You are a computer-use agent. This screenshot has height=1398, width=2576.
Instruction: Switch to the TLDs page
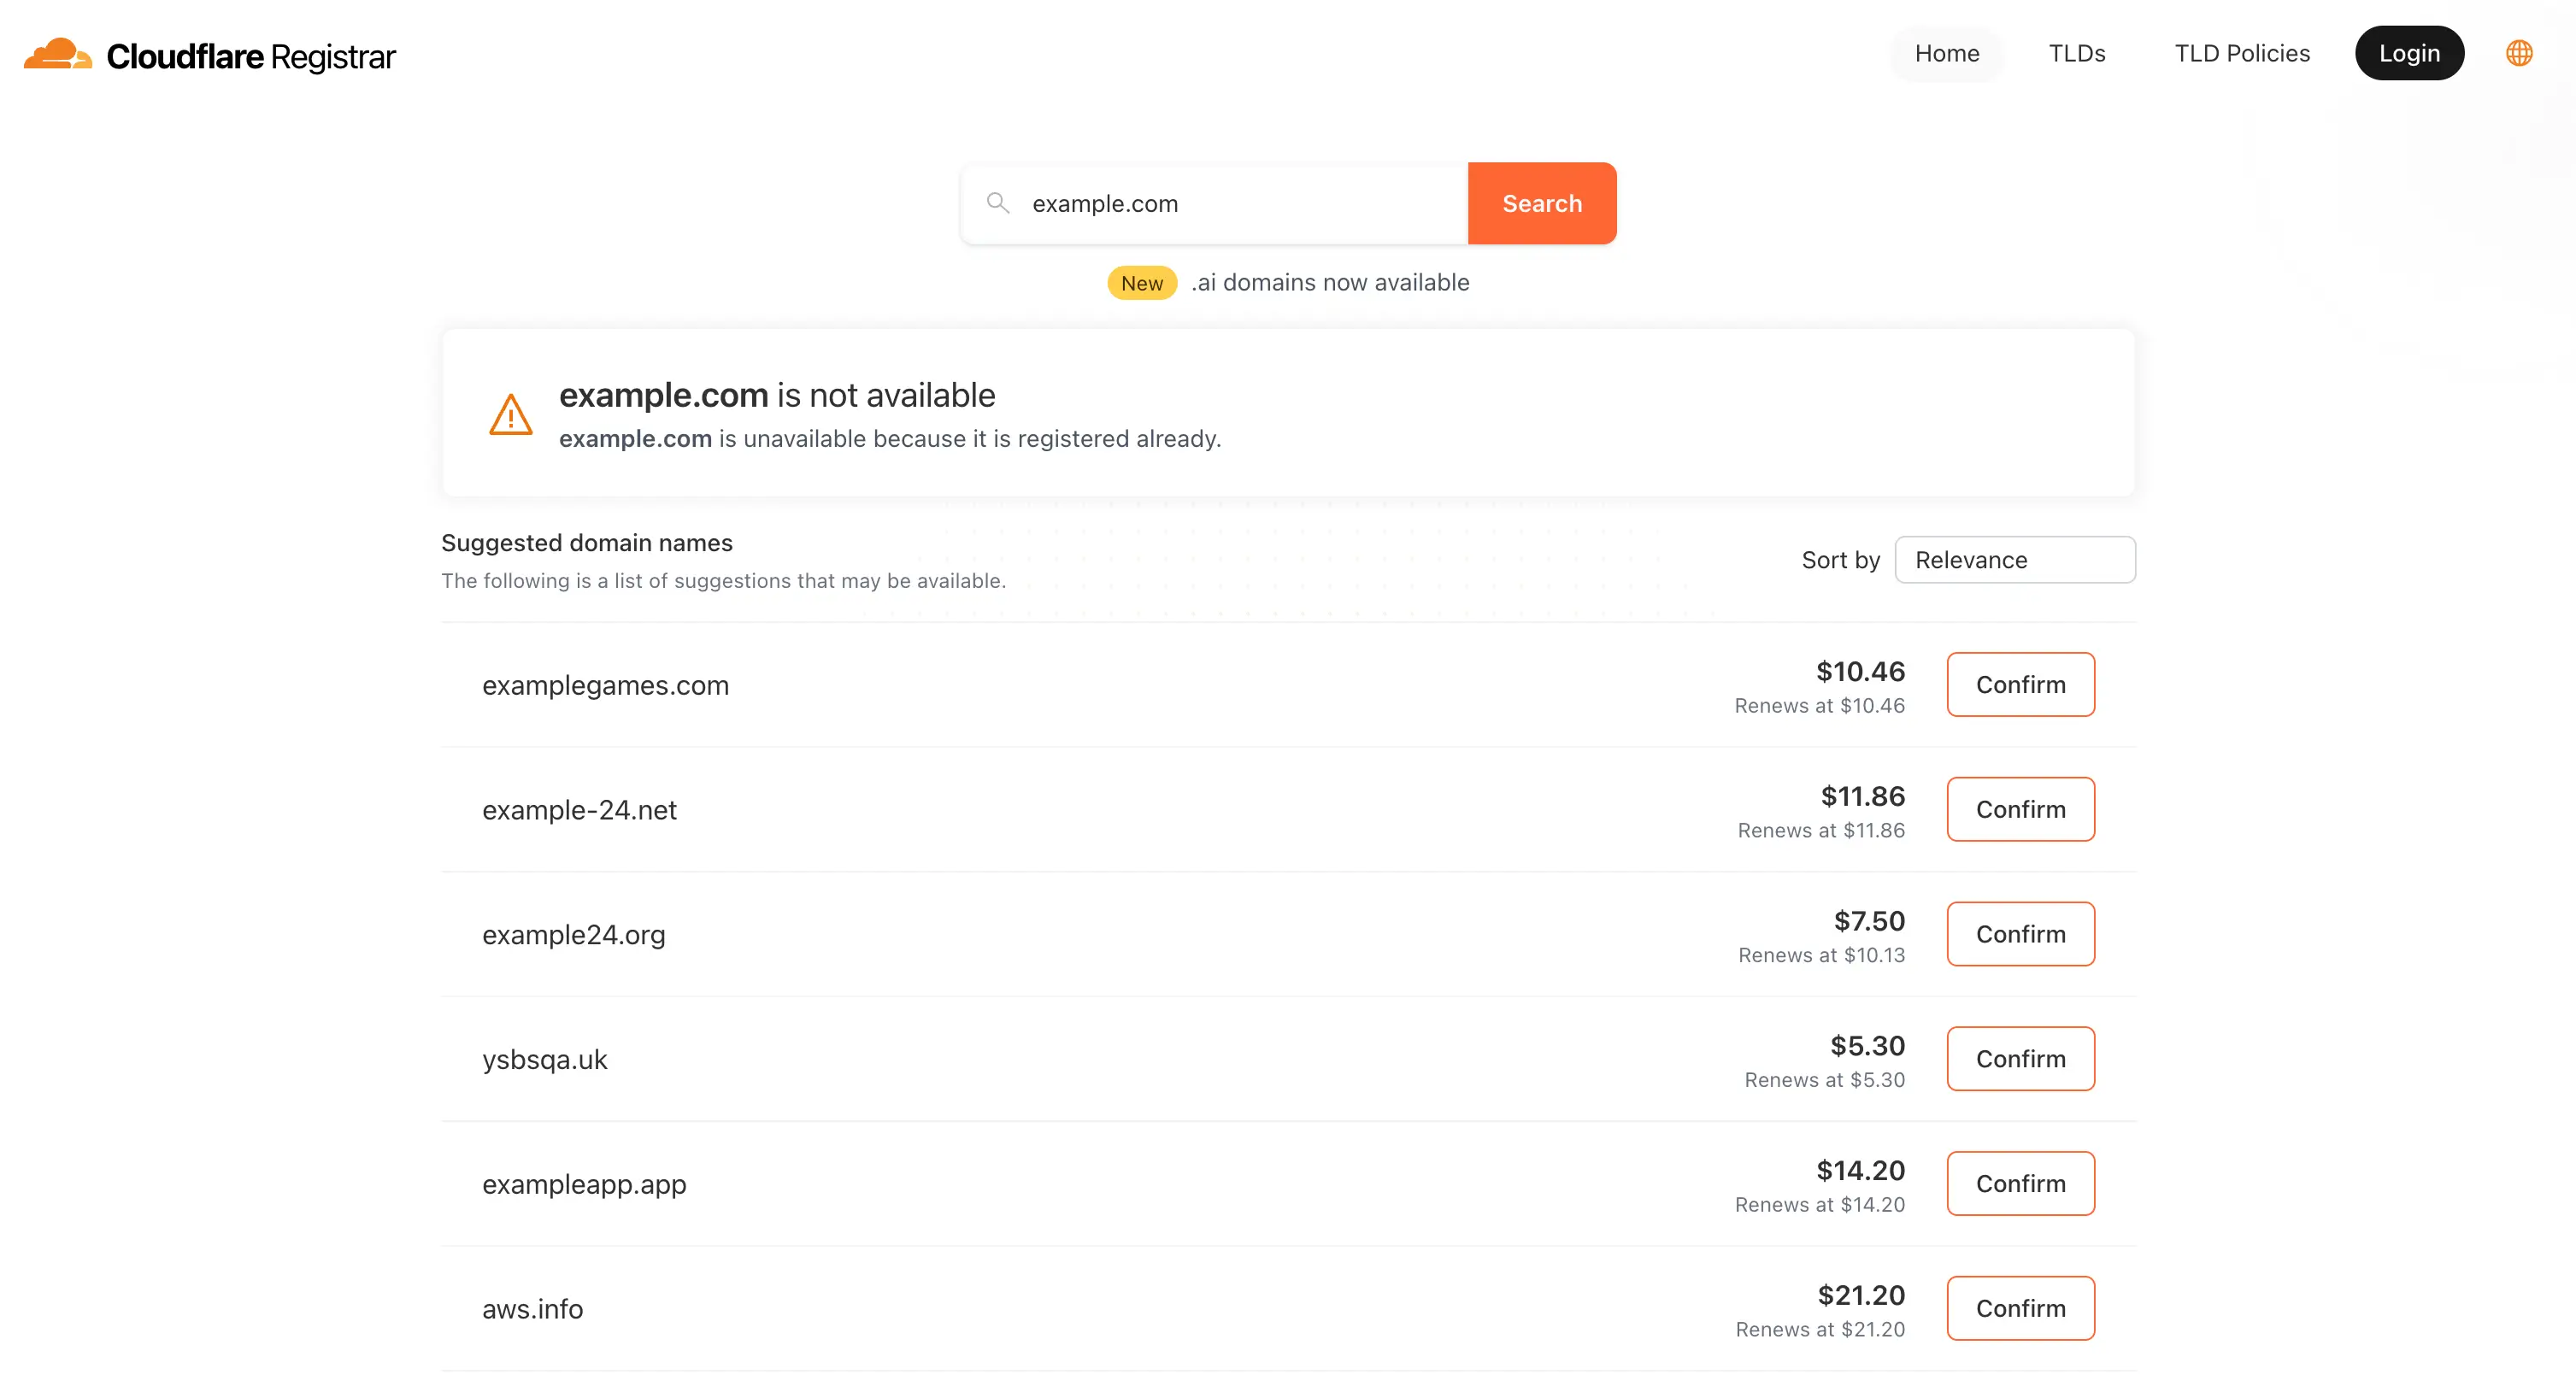click(x=2076, y=53)
